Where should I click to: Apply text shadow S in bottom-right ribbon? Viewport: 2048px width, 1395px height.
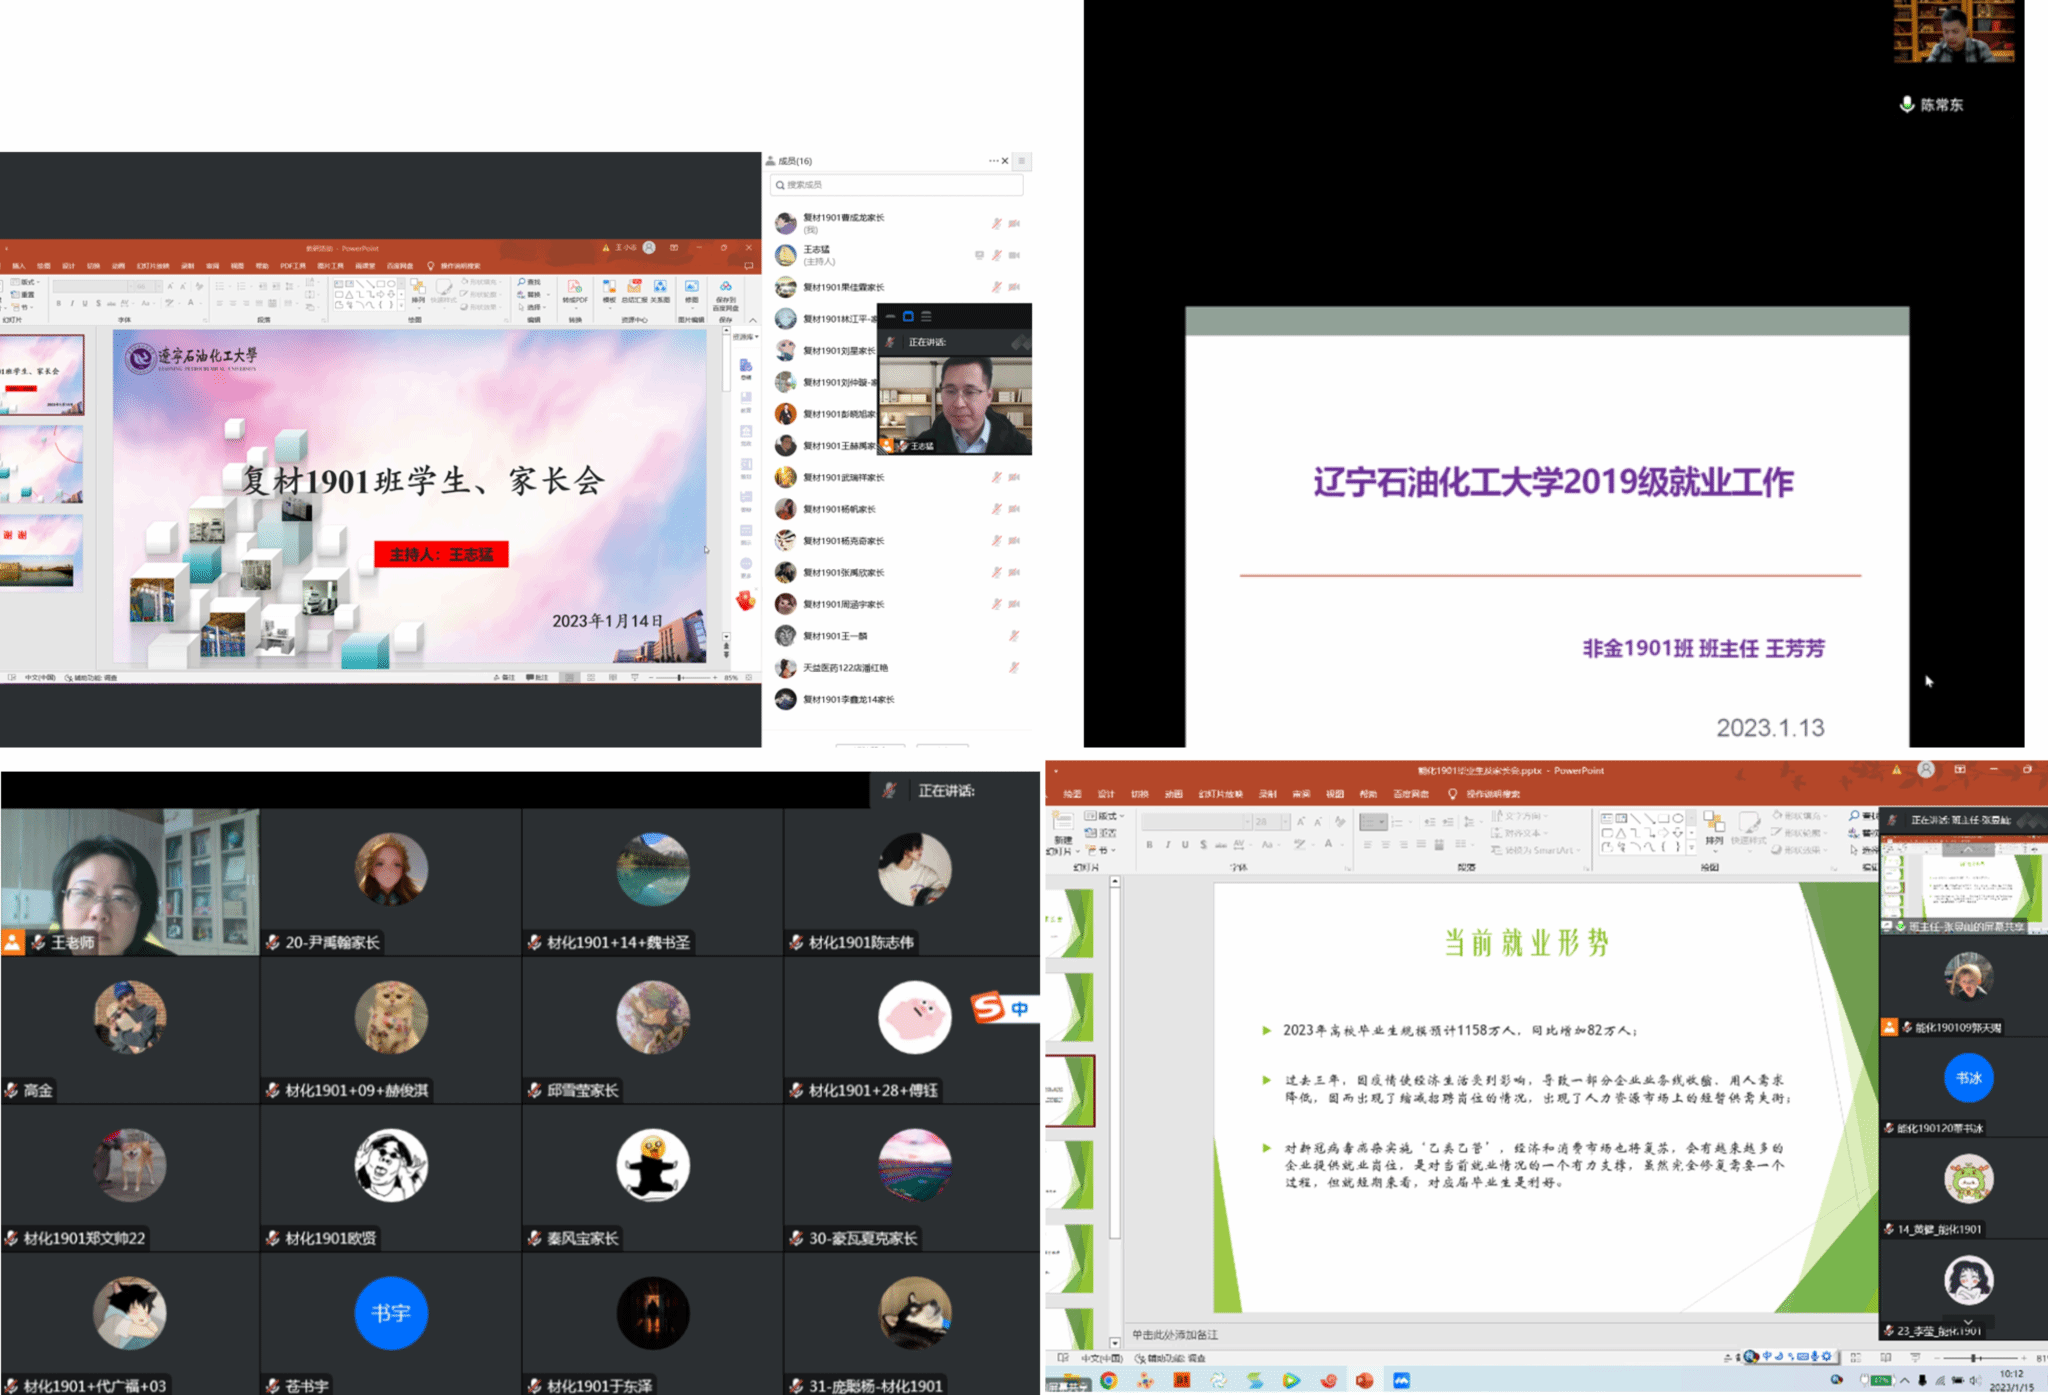(1203, 845)
